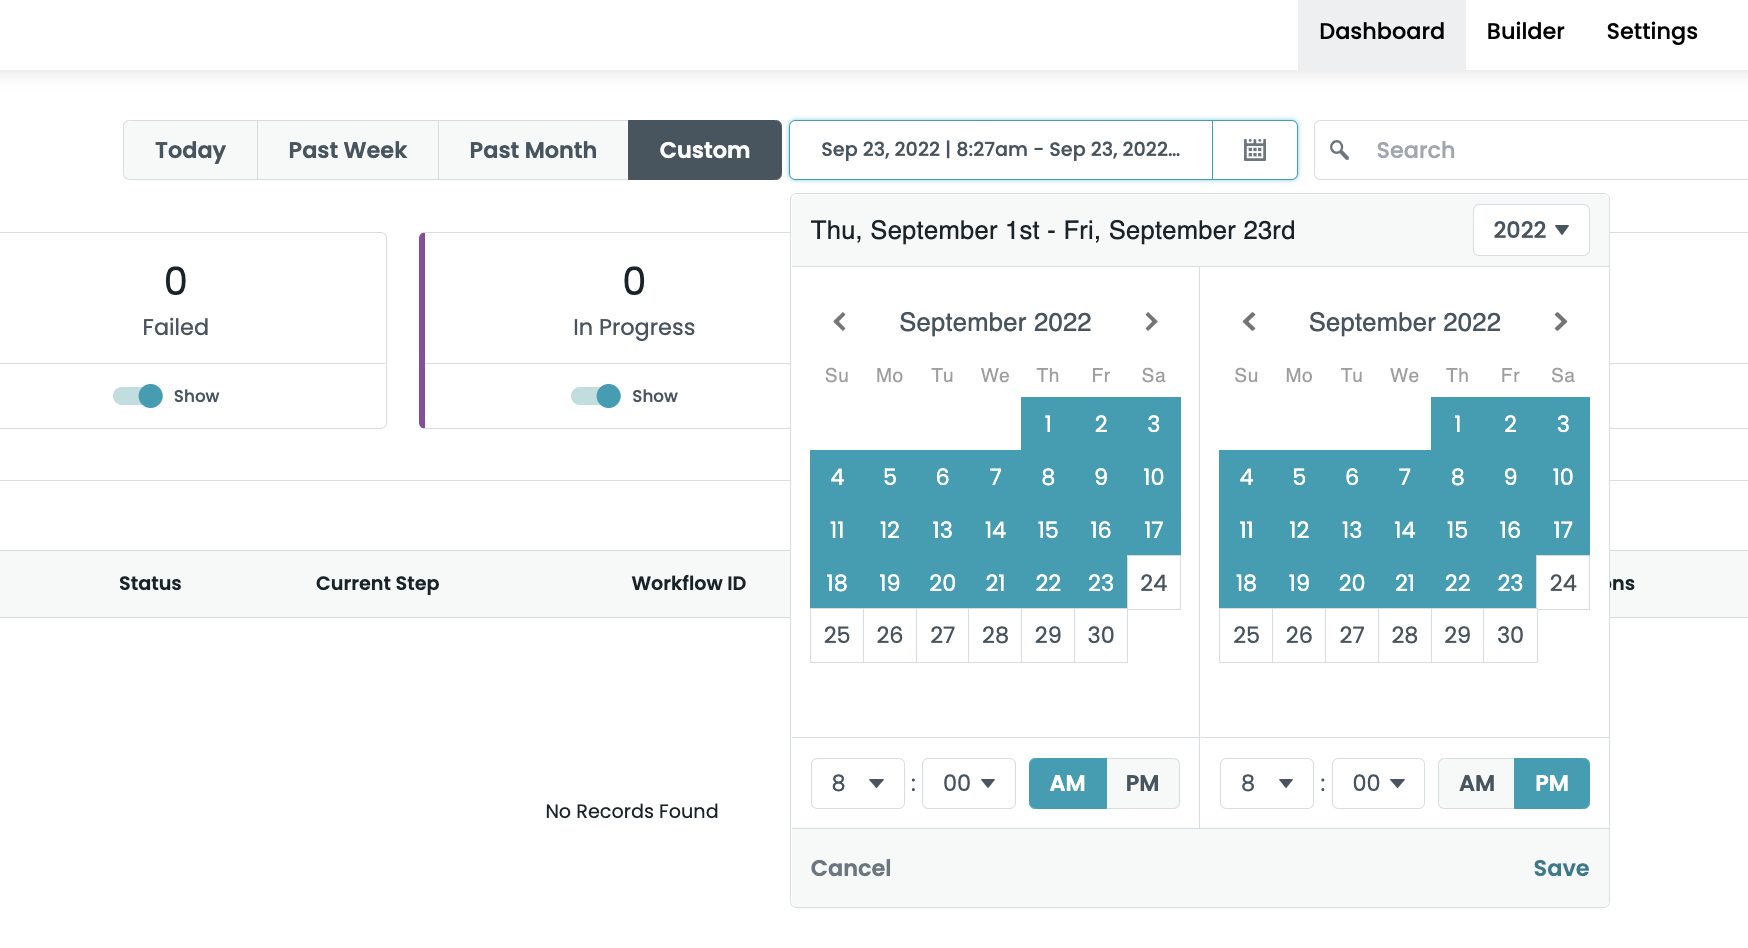Screen dimensions: 1748x948
Task: Select AM for the end time
Action: [x=1476, y=783]
